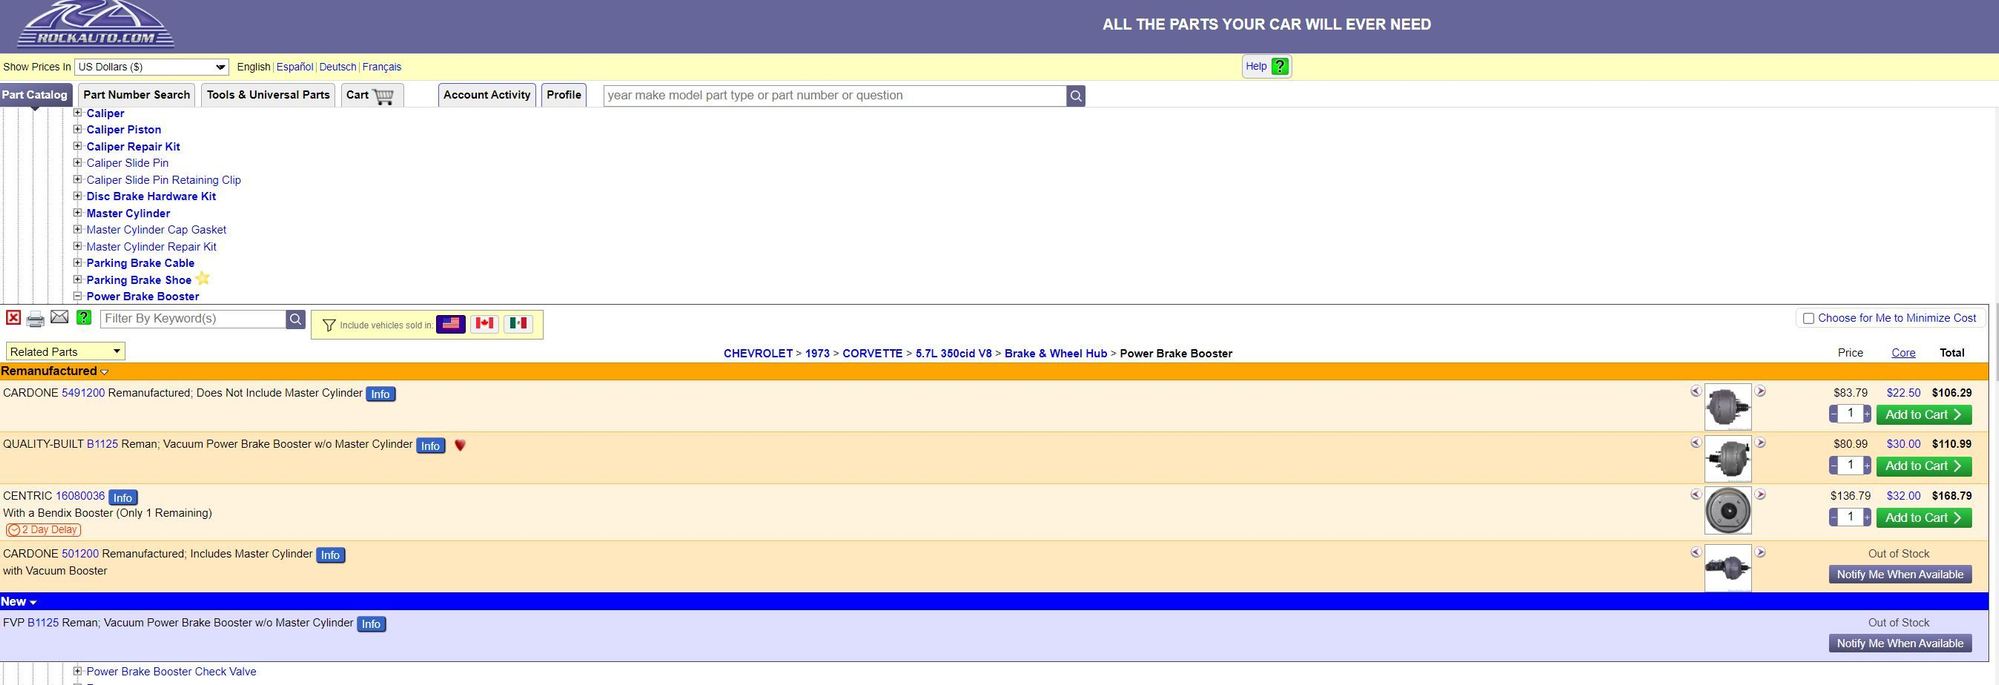Click the envelope email icon
Image resolution: width=1999 pixels, height=685 pixels.
click(x=60, y=318)
